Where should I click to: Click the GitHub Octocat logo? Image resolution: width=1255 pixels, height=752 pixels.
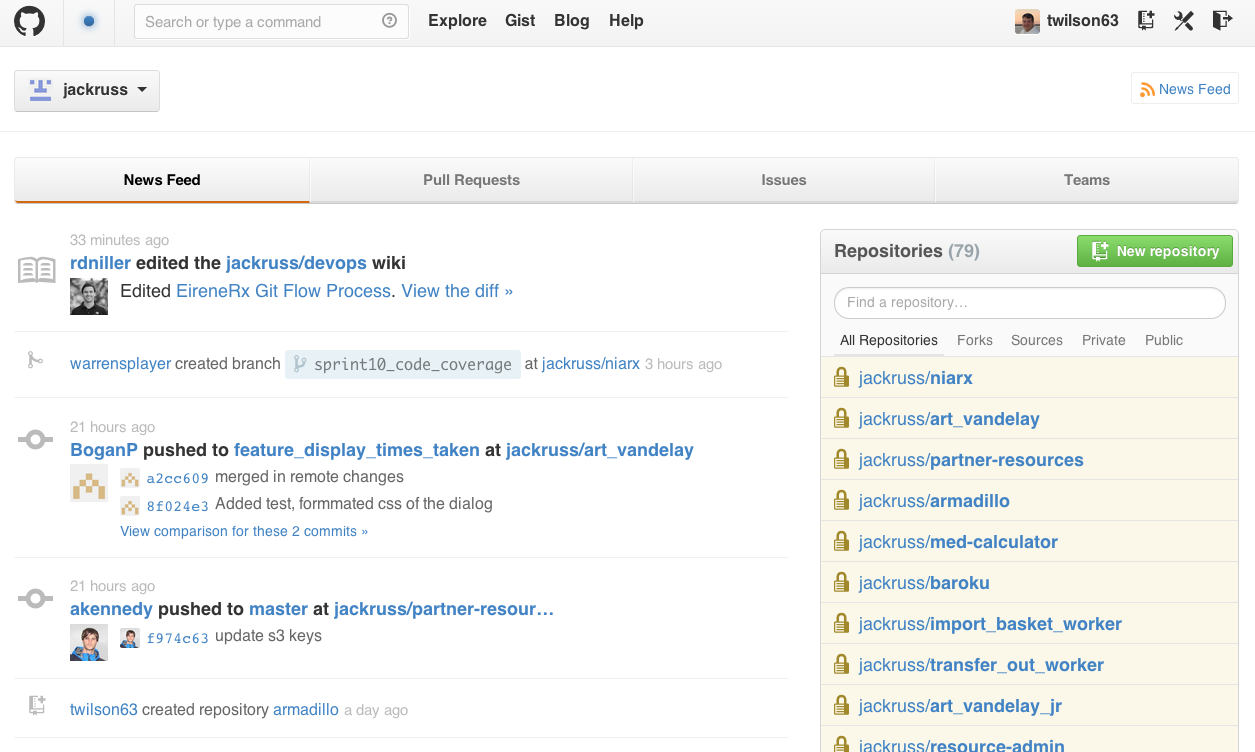point(29,21)
